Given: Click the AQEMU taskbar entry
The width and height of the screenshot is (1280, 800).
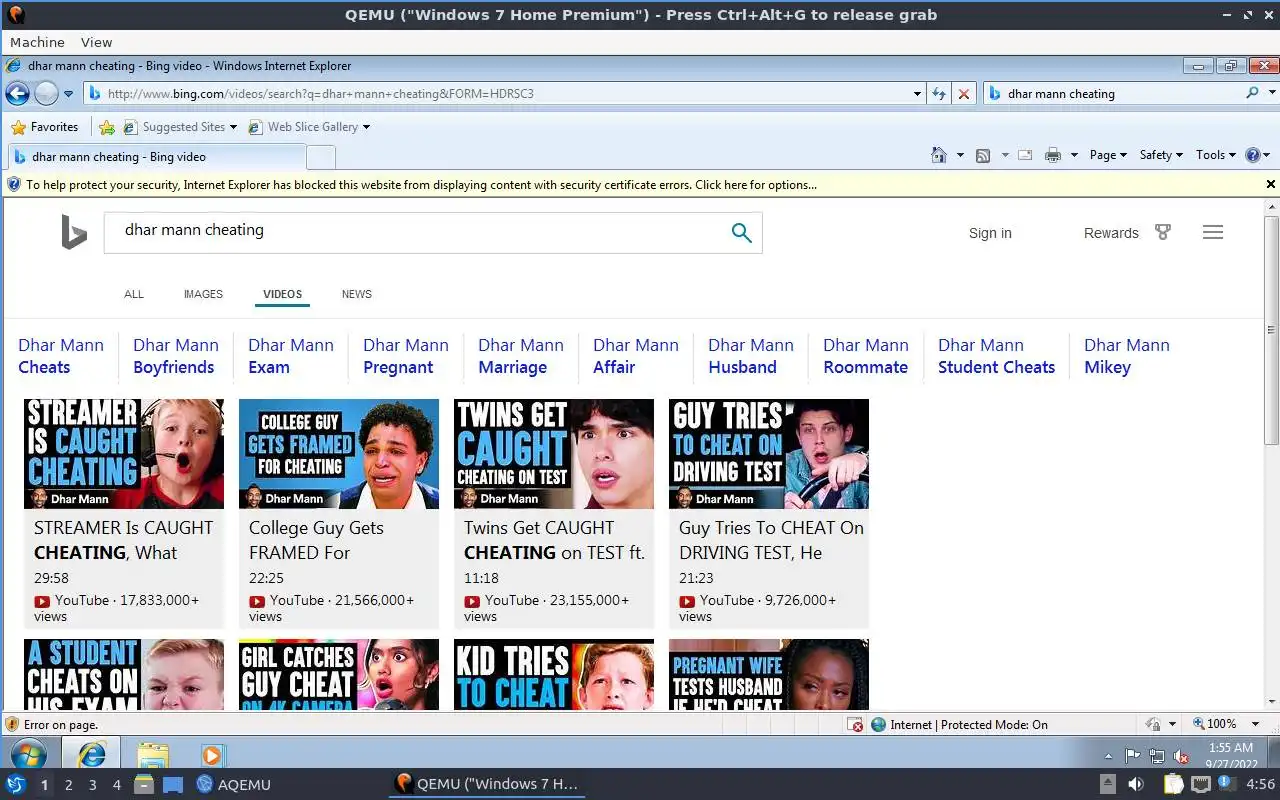Looking at the screenshot, I should [234, 785].
